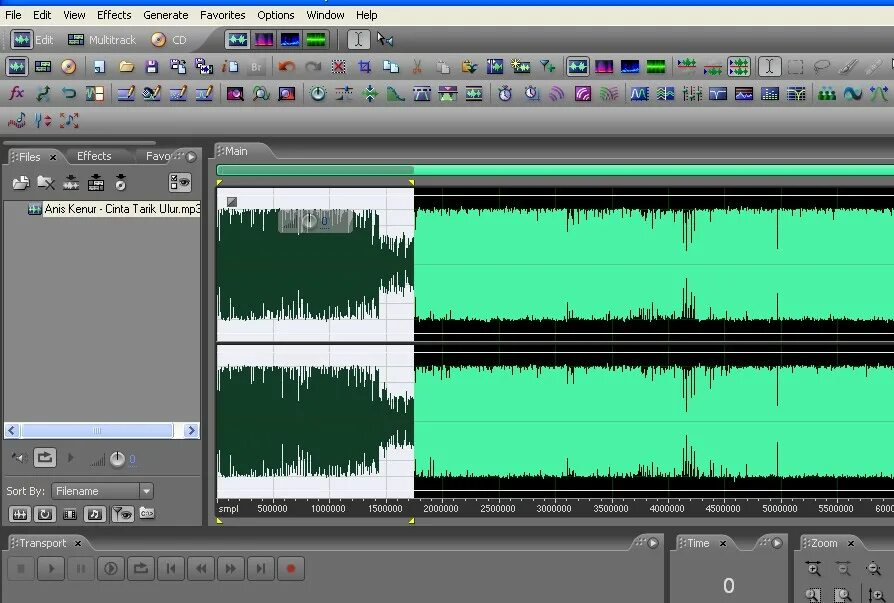Select the Marquee selection tool
894x603 pixels.
[x=795, y=67]
